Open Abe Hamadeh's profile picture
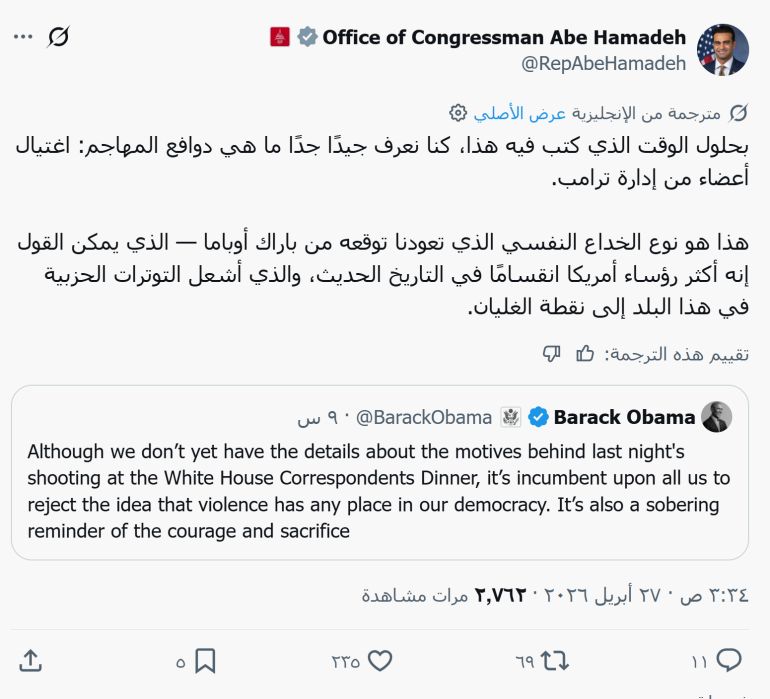The width and height of the screenshot is (770, 699). pyautogui.click(x=722, y=50)
